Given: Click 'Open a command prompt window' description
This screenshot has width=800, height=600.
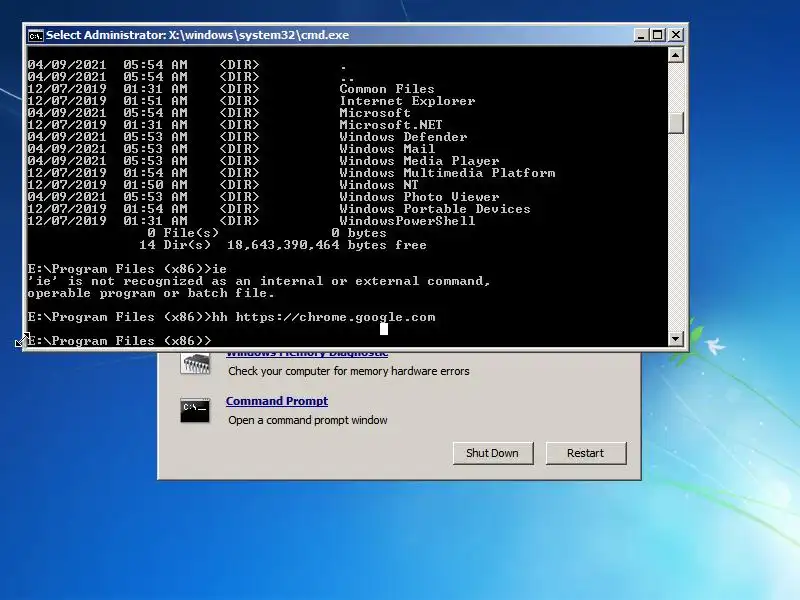Looking at the screenshot, I should (308, 420).
